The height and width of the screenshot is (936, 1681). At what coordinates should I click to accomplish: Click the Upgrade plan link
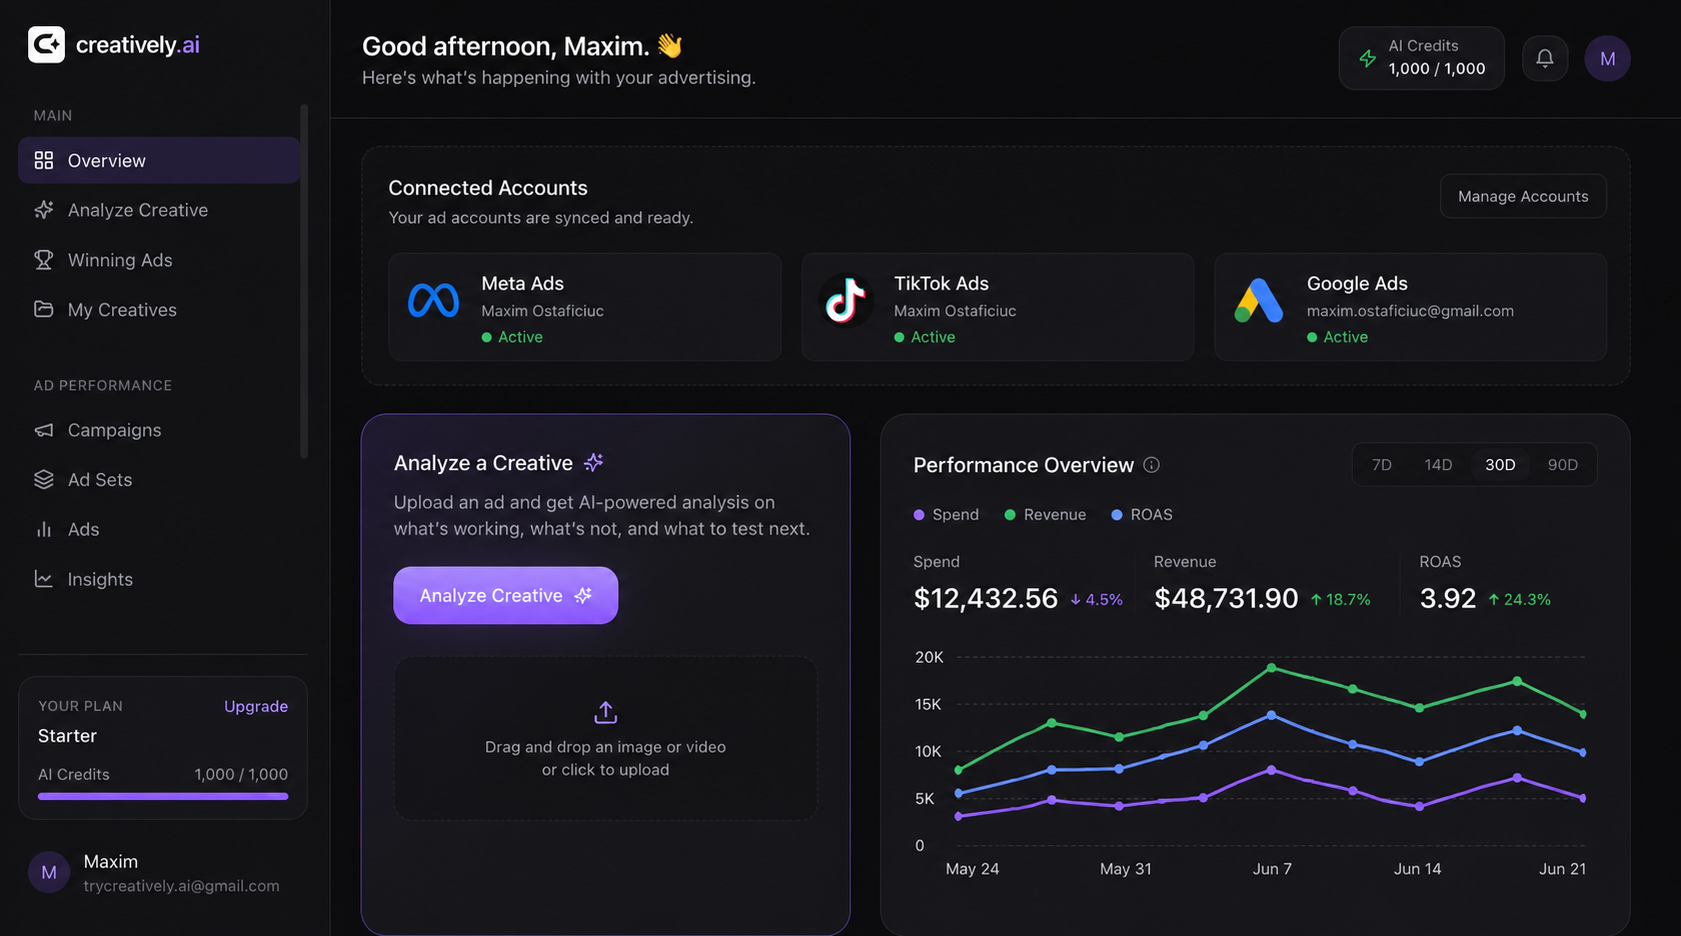coord(256,706)
